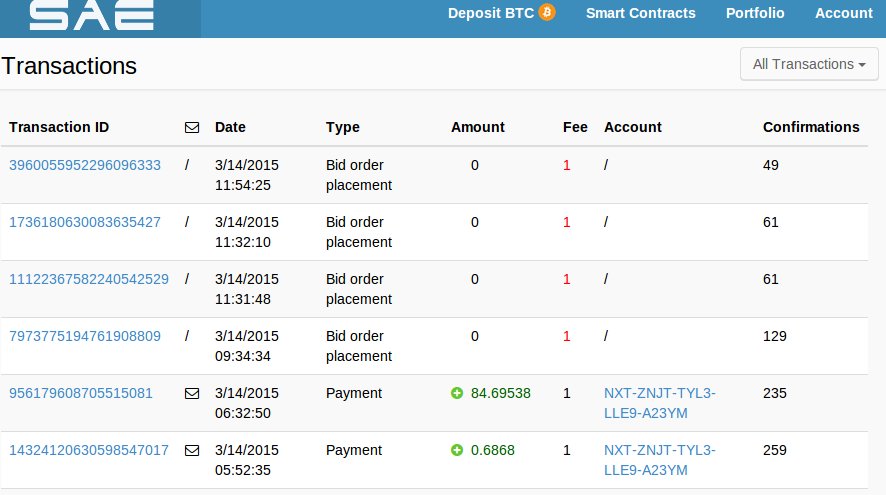Open the message icon on payment 14324120630598547017
This screenshot has width=886, height=495.
pos(192,450)
